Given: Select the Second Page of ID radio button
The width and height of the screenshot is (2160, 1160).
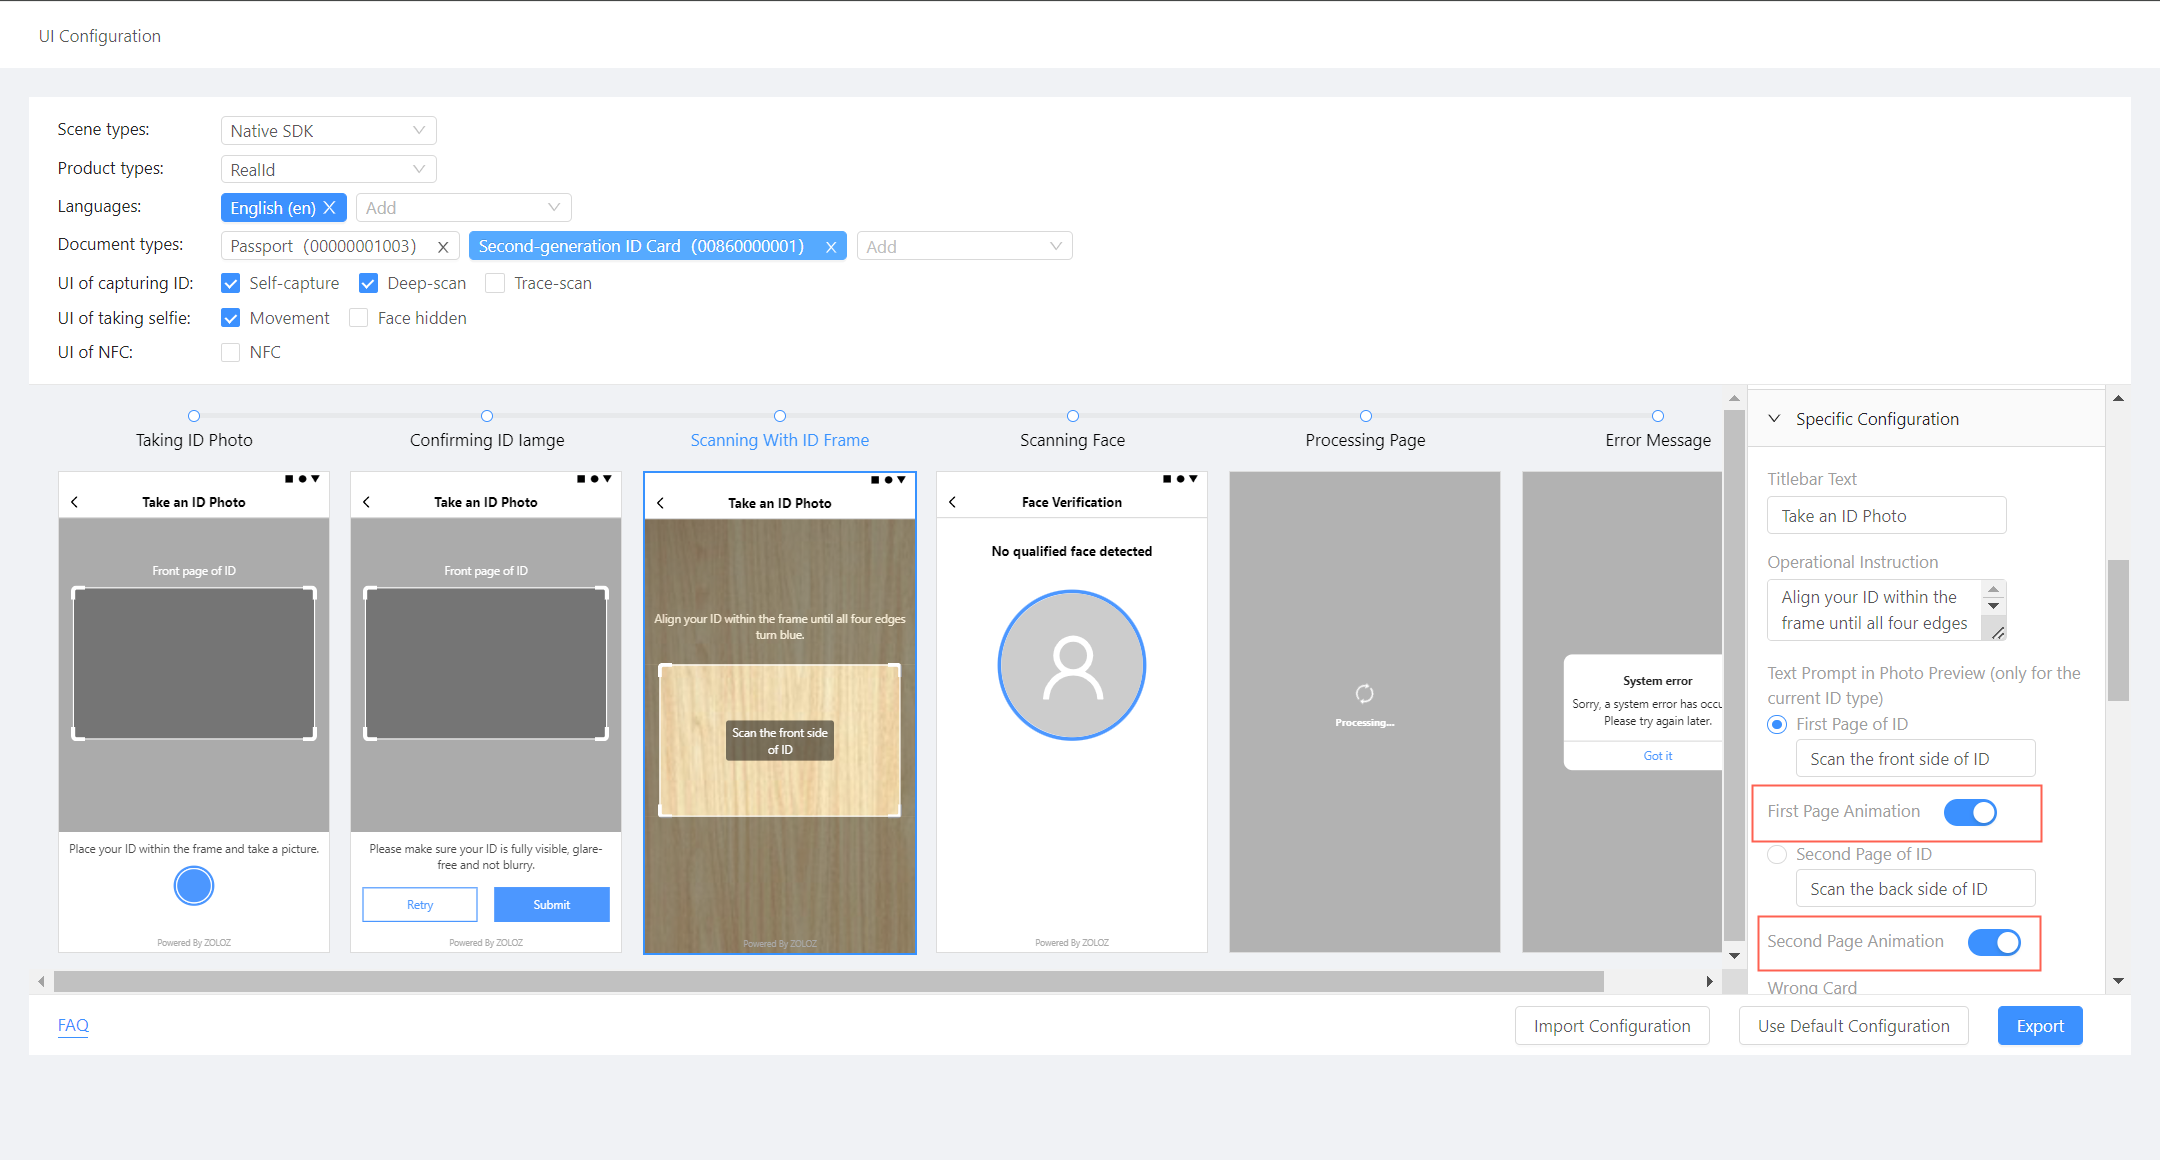Looking at the screenshot, I should 1777,855.
